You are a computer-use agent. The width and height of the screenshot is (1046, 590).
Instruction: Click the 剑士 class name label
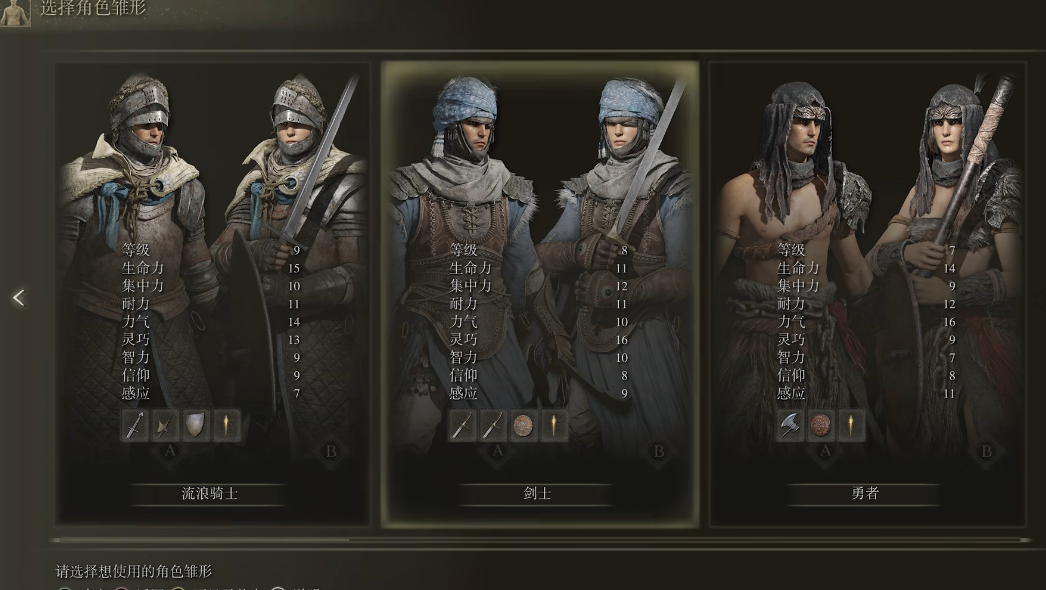tap(537, 494)
